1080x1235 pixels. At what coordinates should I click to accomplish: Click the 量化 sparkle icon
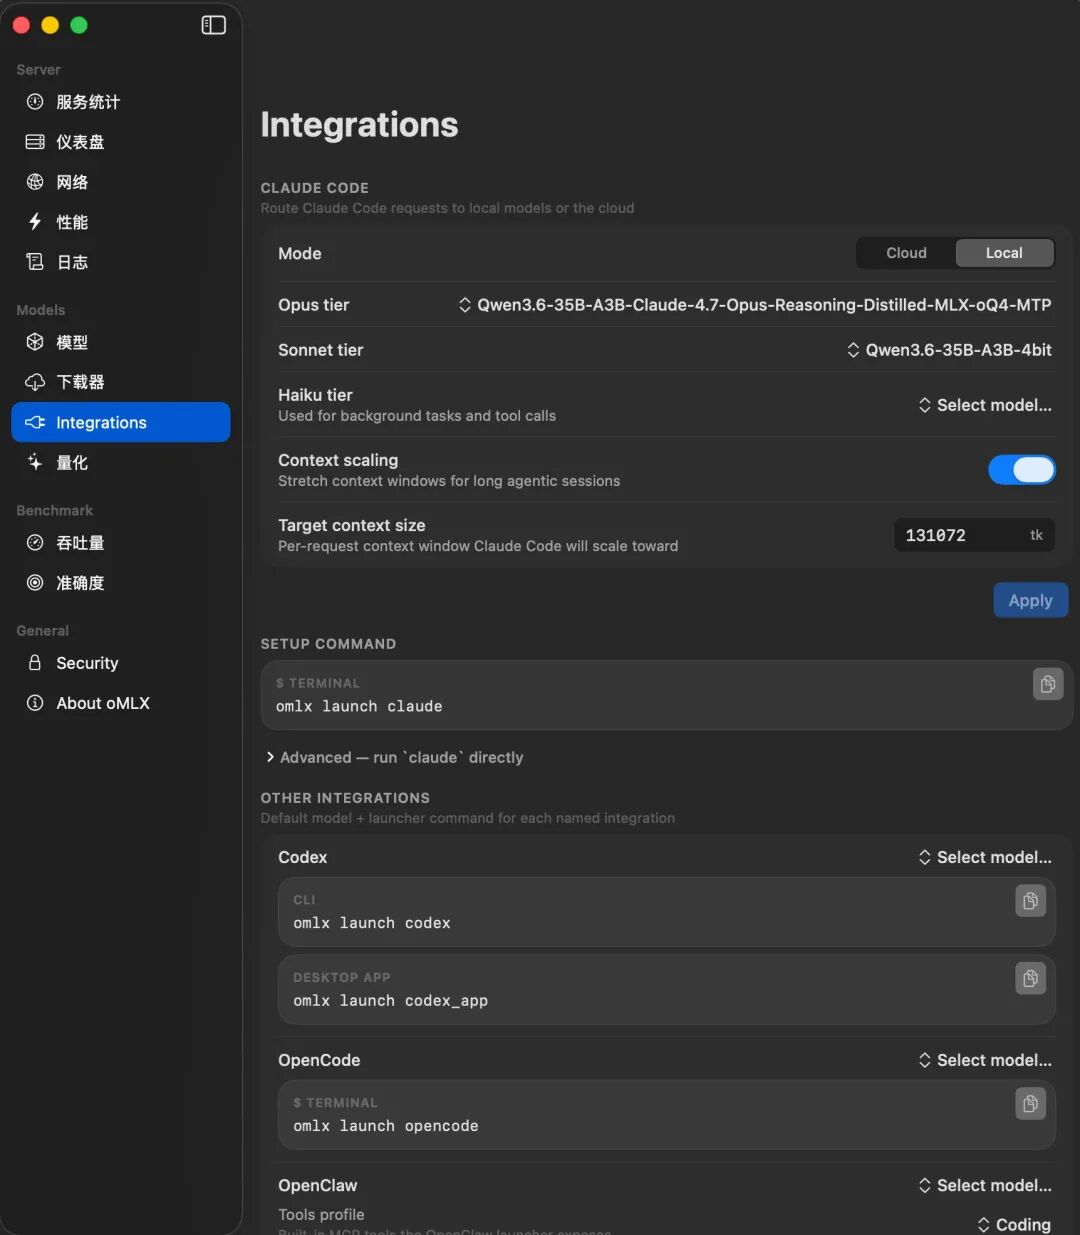click(35, 462)
